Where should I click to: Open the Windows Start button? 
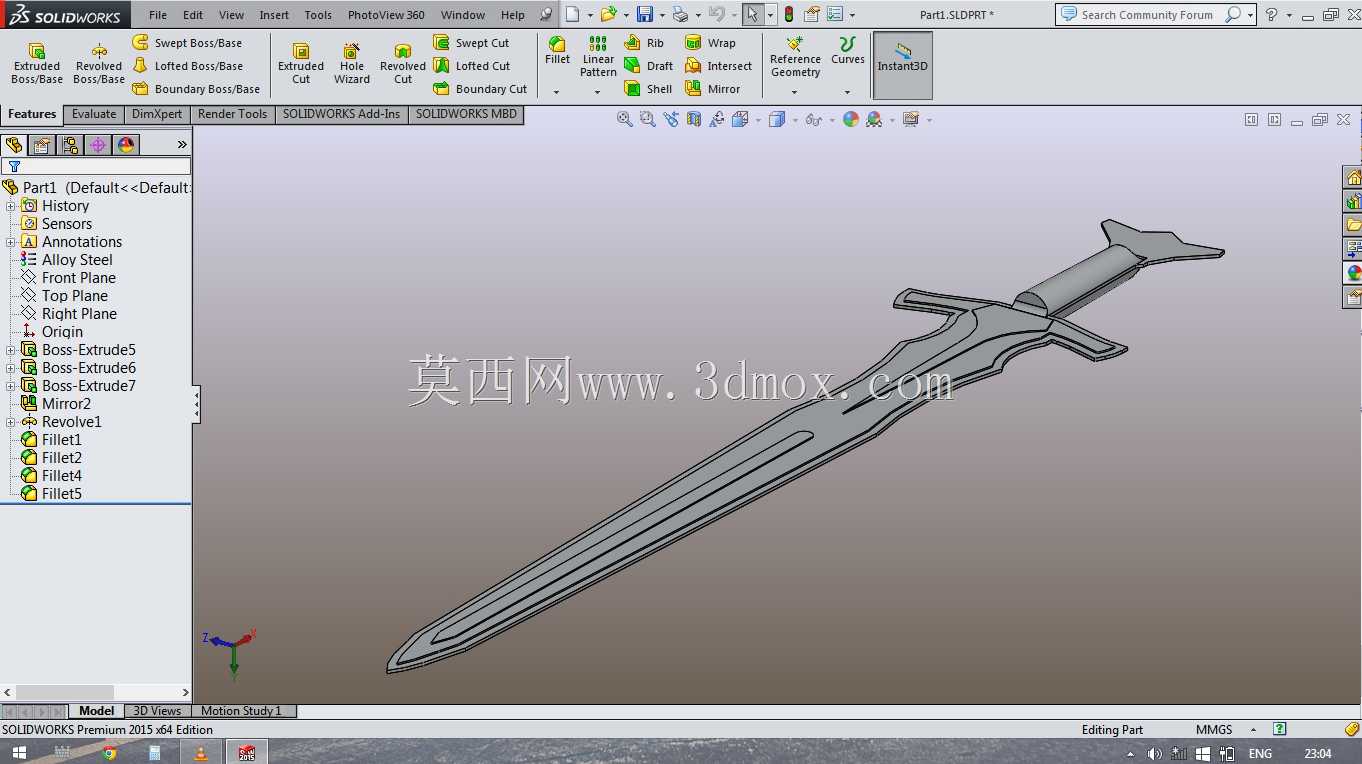[20, 753]
